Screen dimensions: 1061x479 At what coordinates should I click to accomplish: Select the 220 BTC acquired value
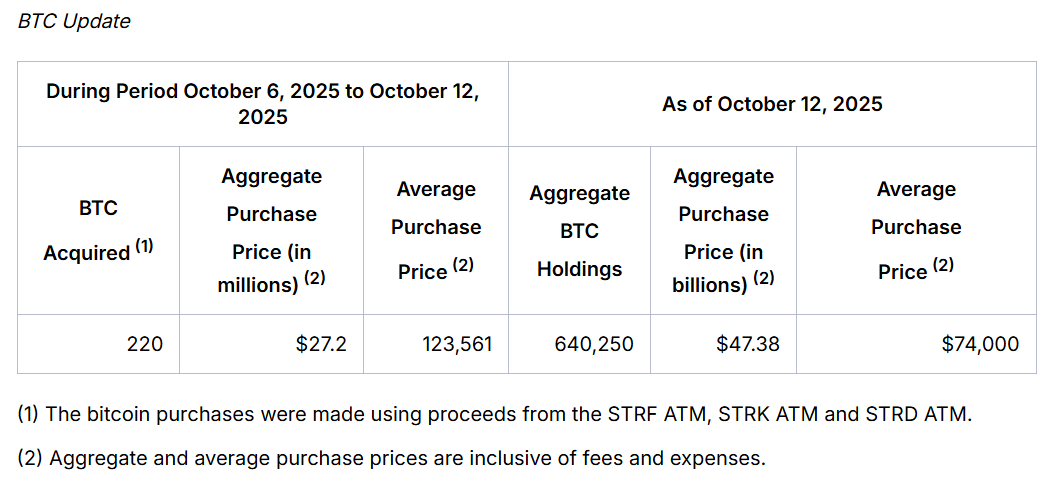click(145, 344)
